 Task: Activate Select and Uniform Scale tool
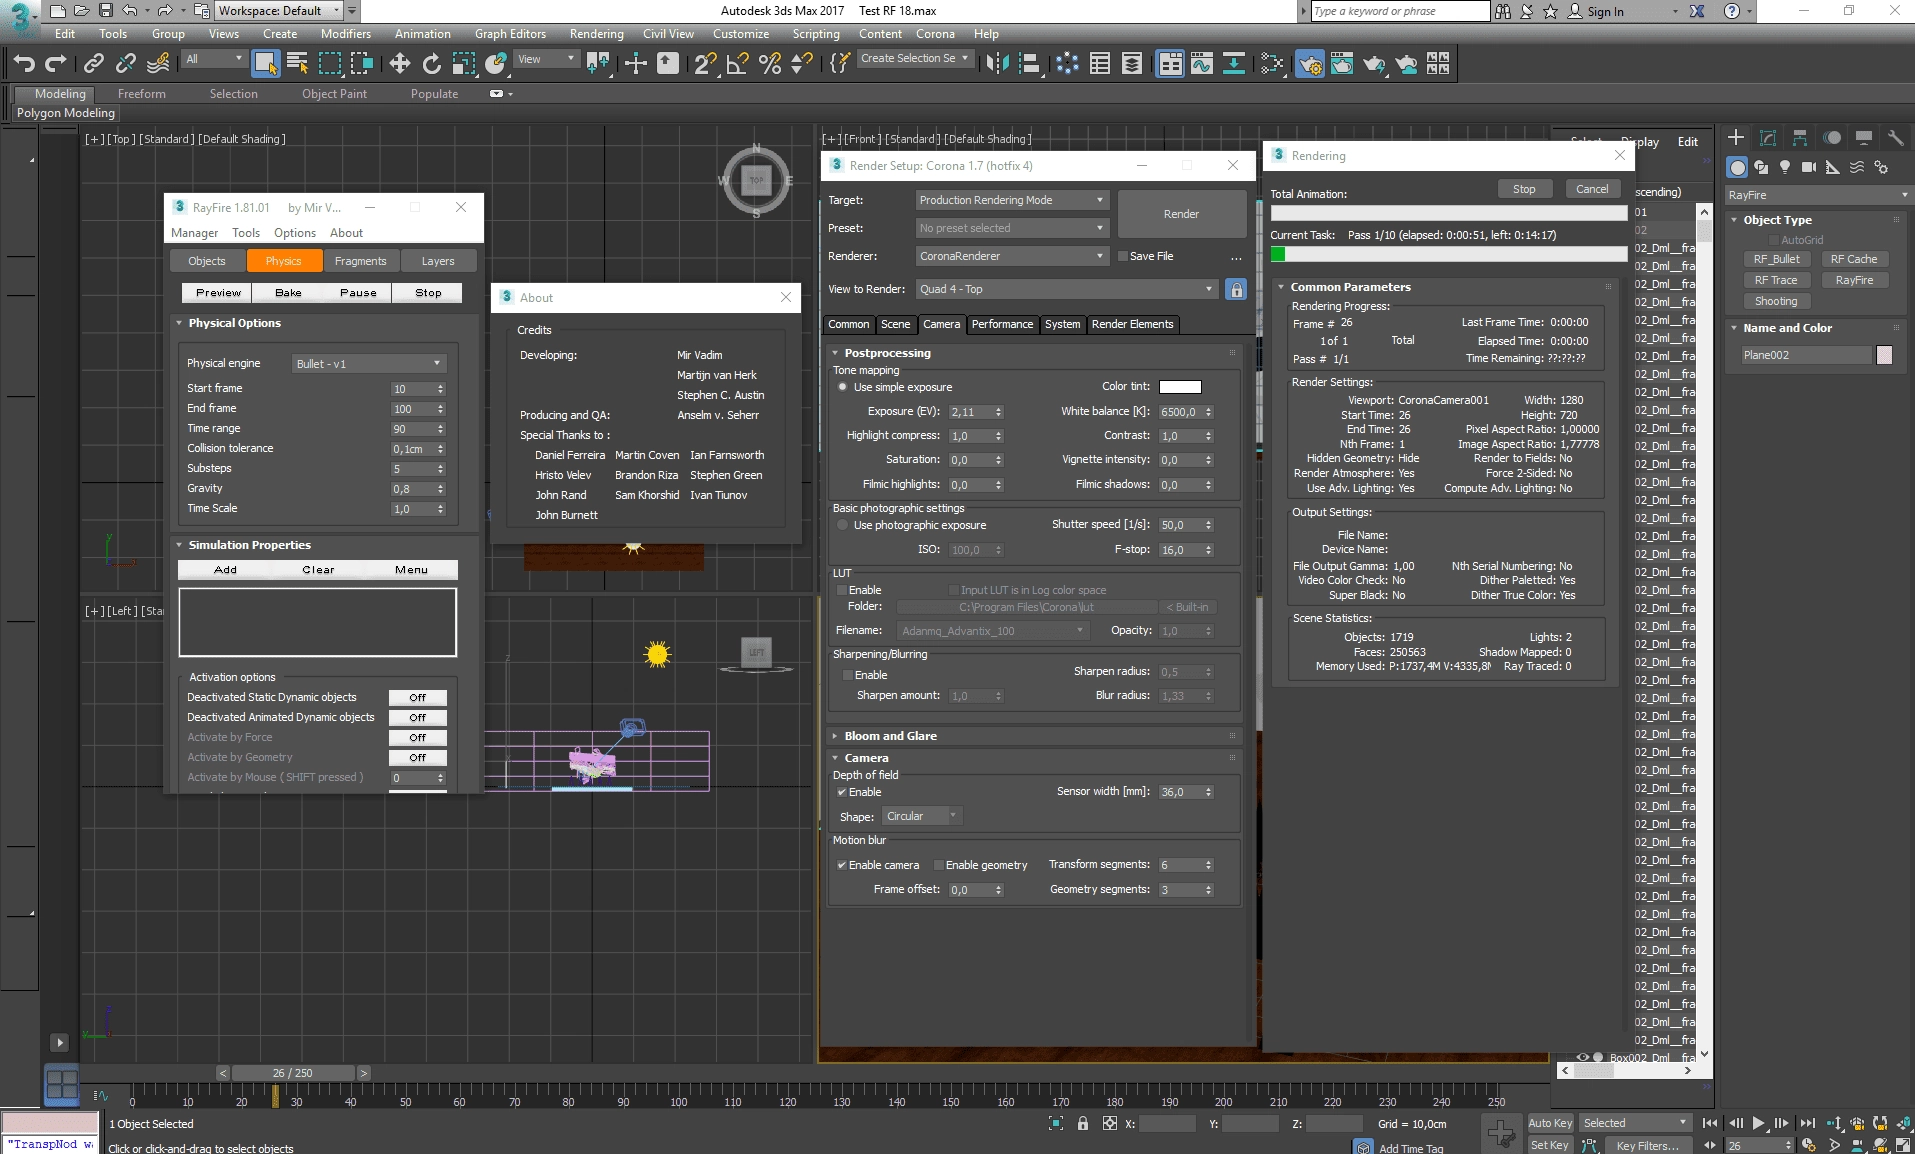(464, 64)
